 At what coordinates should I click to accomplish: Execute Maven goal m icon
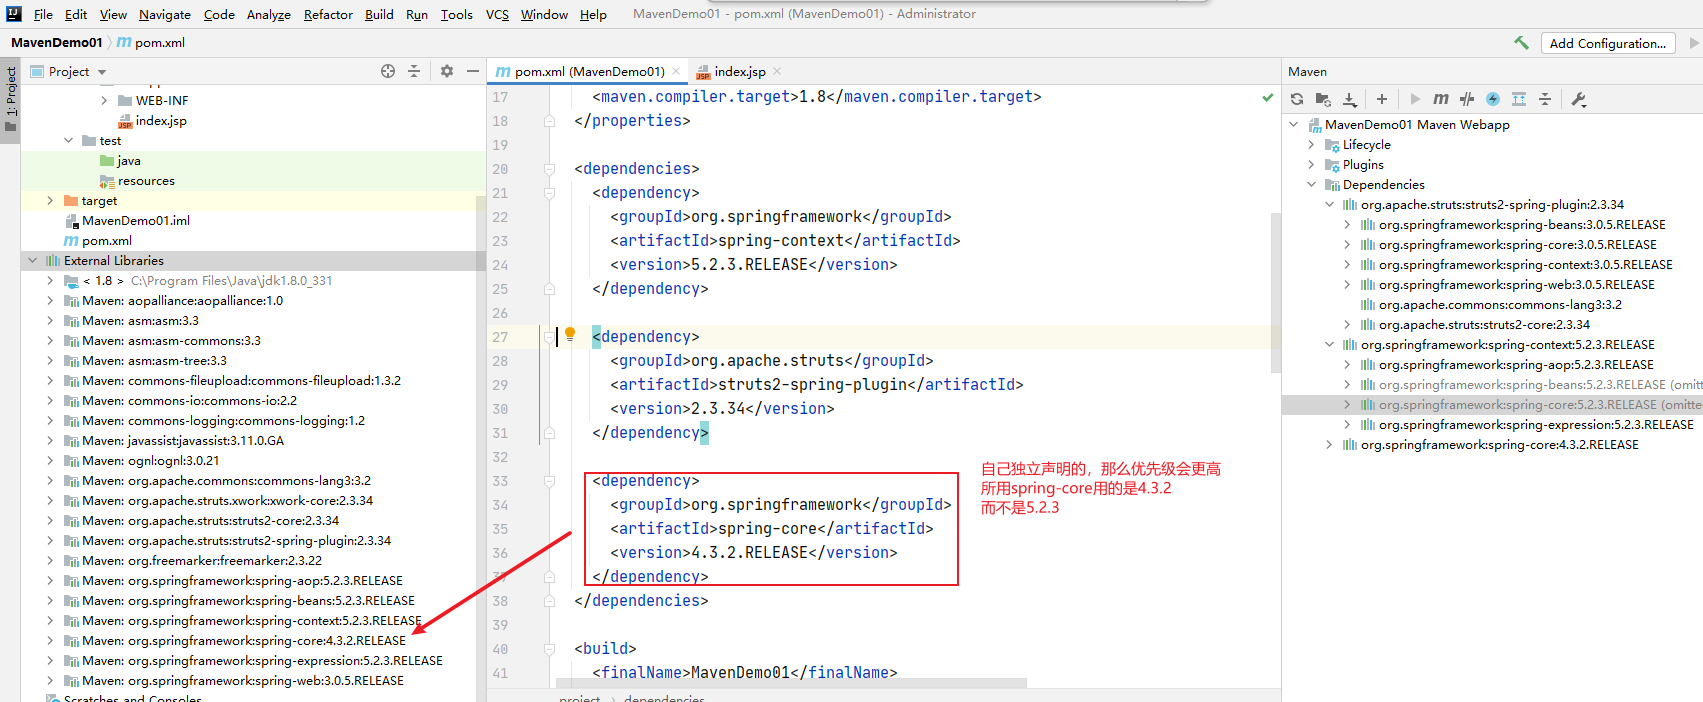[1441, 99]
